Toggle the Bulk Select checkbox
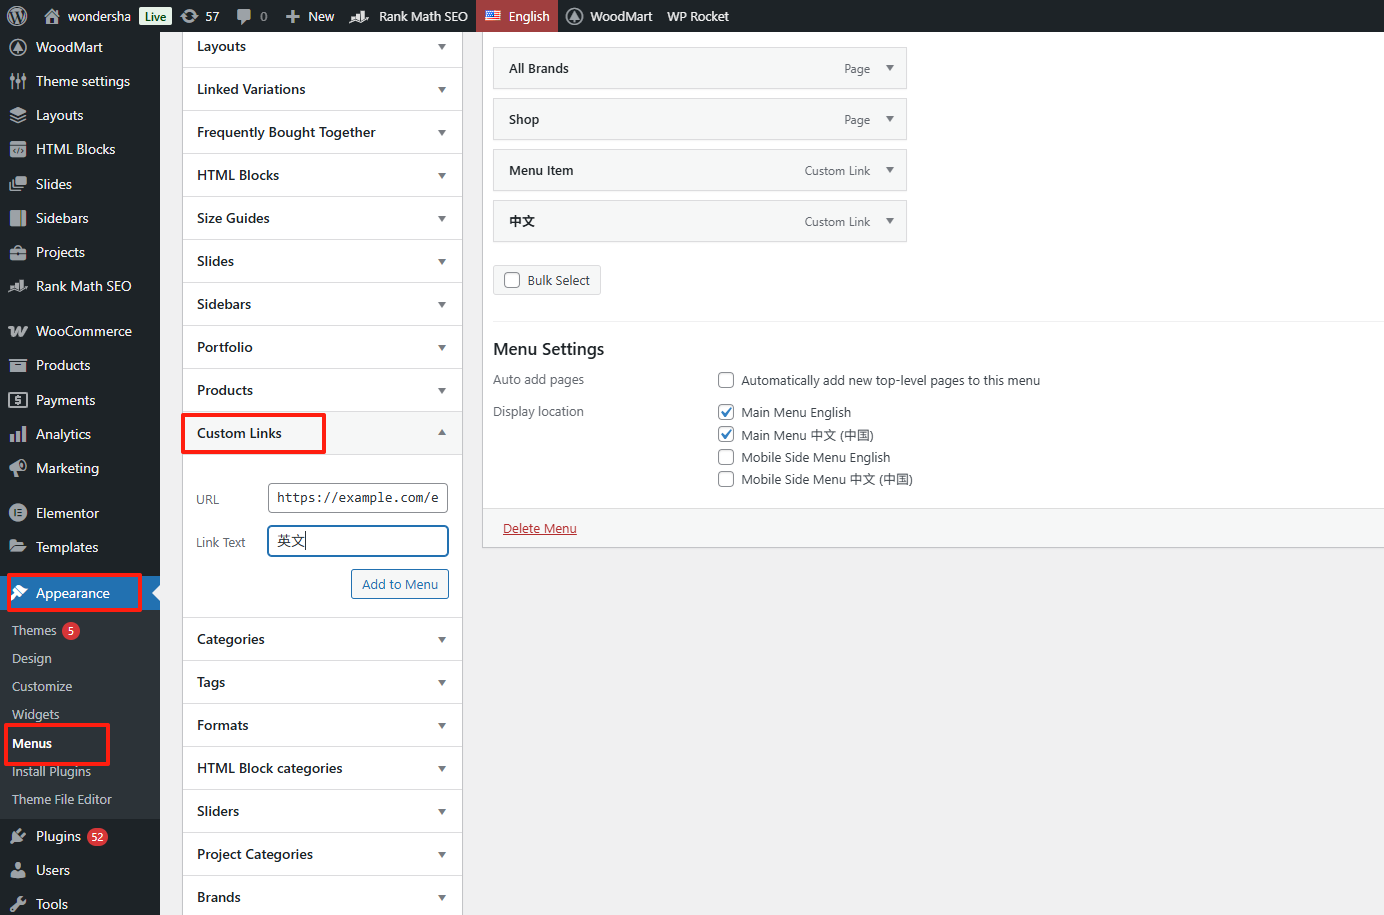 (512, 280)
